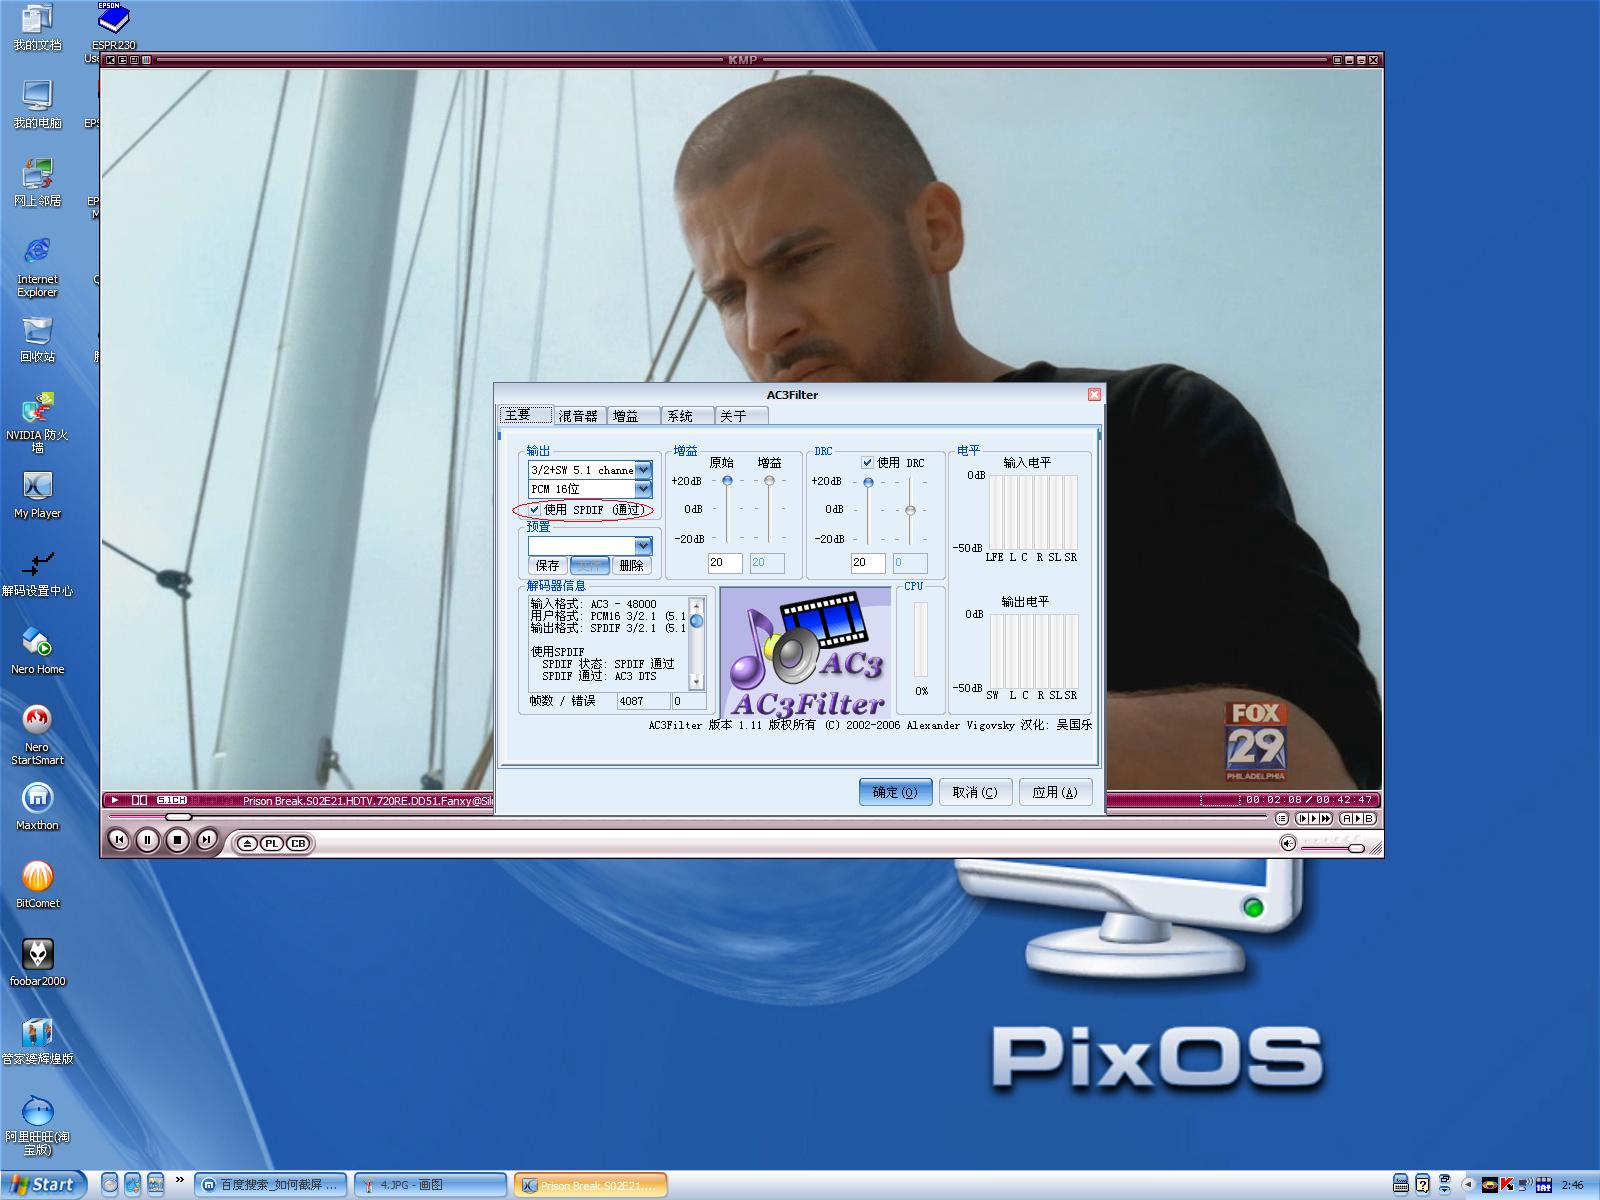Open 阿里旺旺 desktop icon

37,1125
